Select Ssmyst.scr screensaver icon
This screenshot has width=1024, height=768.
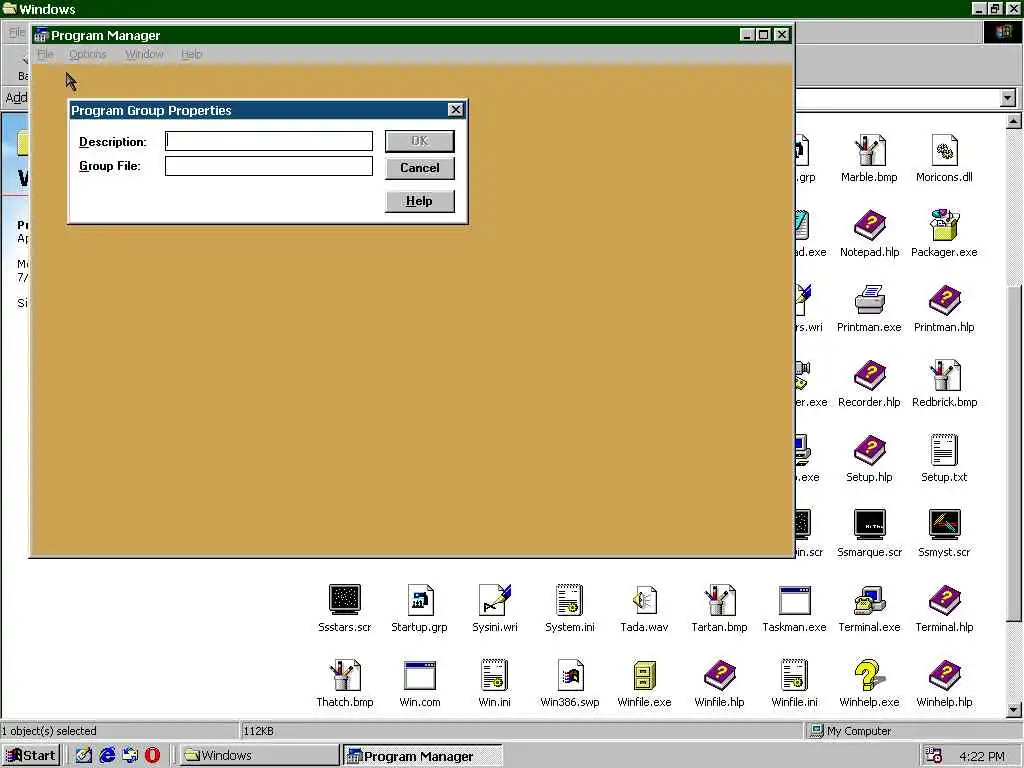tap(944, 525)
